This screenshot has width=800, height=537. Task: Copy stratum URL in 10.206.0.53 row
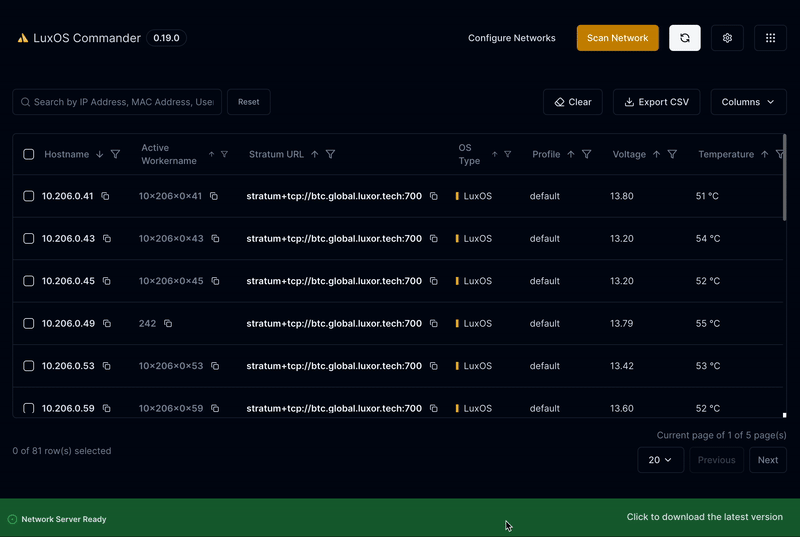coord(434,366)
